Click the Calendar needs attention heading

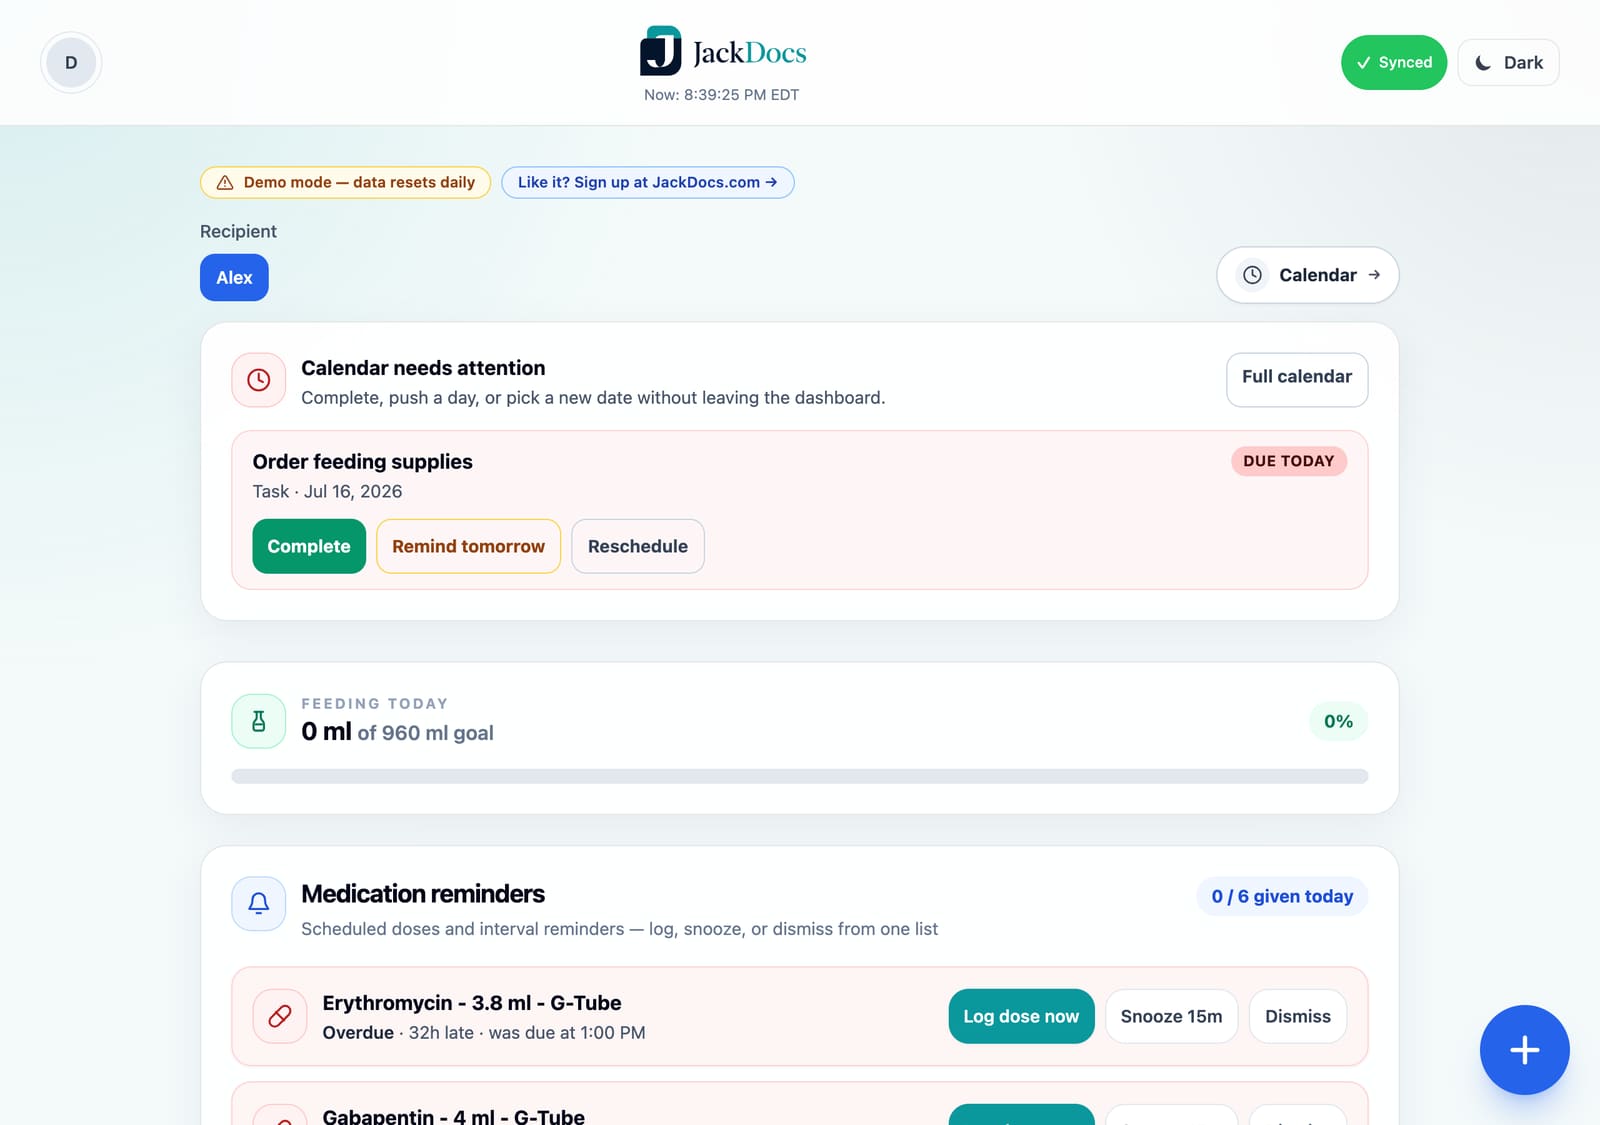(x=423, y=368)
